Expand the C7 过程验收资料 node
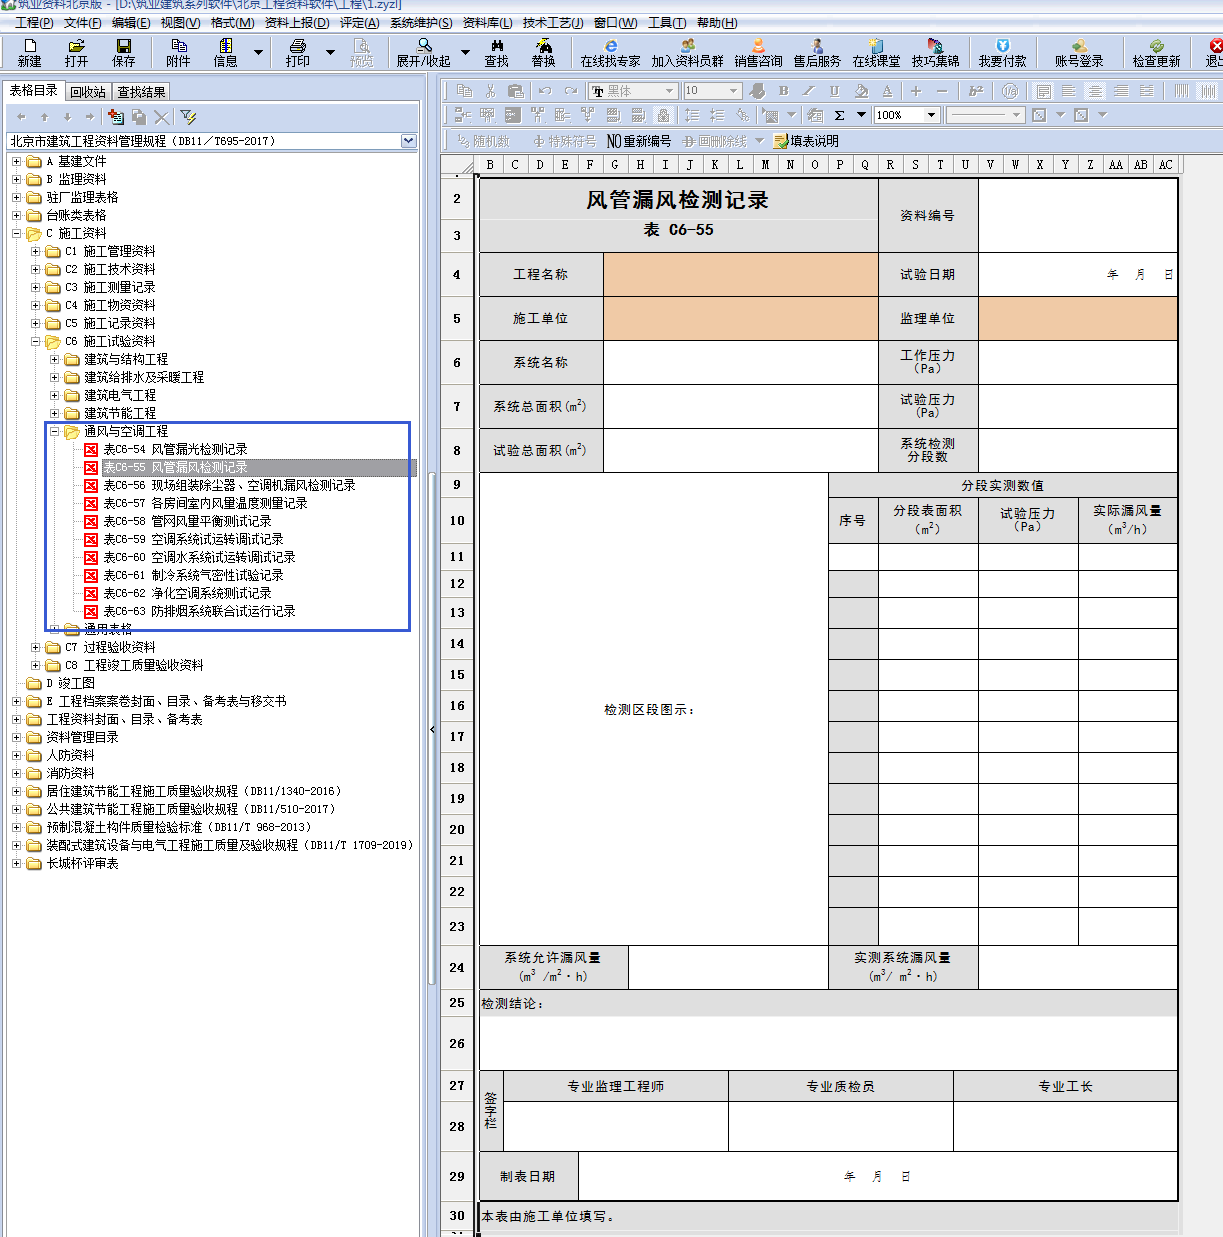Viewport: 1223px width, 1237px height. (x=36, y=648)
